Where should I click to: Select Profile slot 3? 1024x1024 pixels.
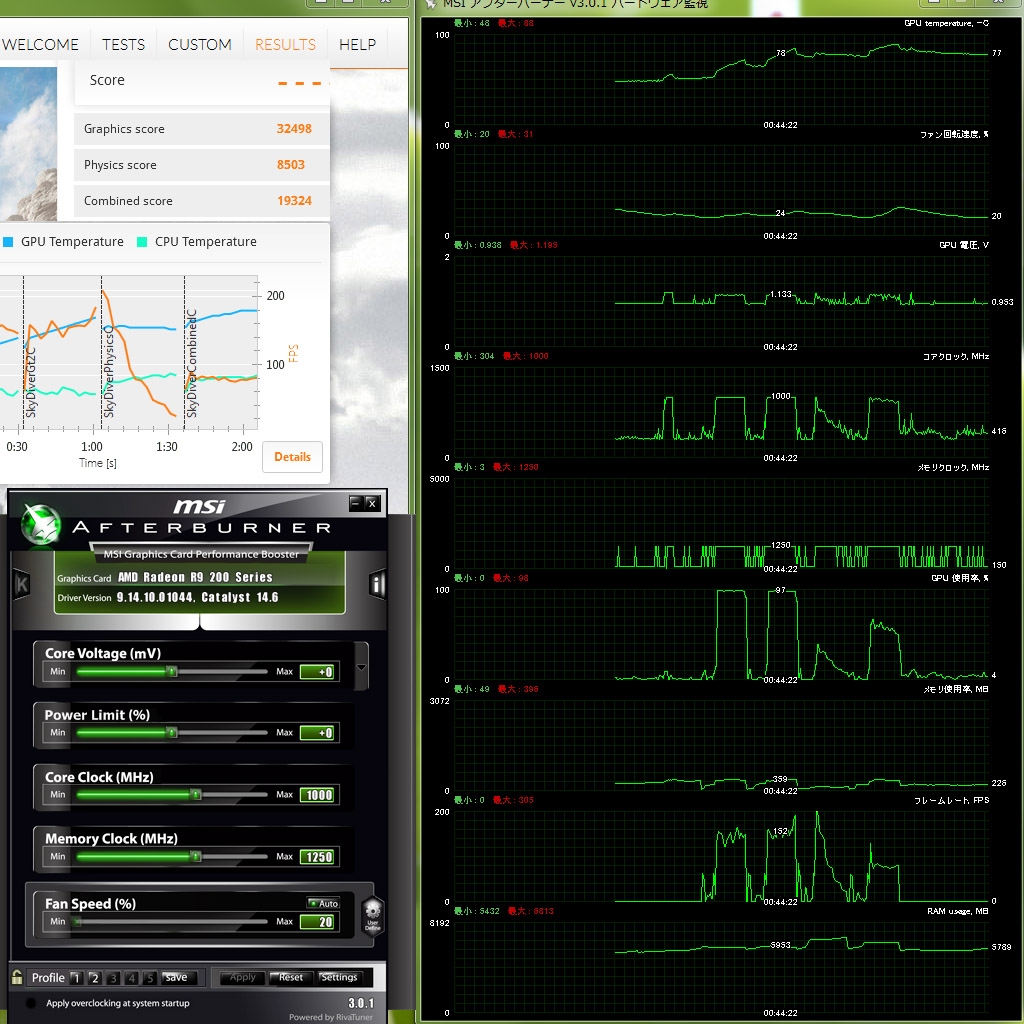point(113,978)
